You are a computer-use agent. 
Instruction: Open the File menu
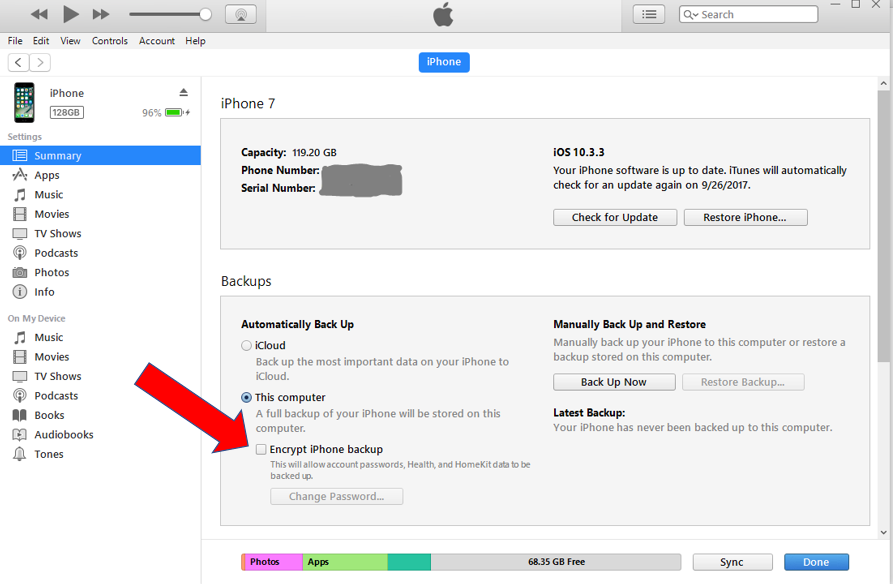(15, 41)
